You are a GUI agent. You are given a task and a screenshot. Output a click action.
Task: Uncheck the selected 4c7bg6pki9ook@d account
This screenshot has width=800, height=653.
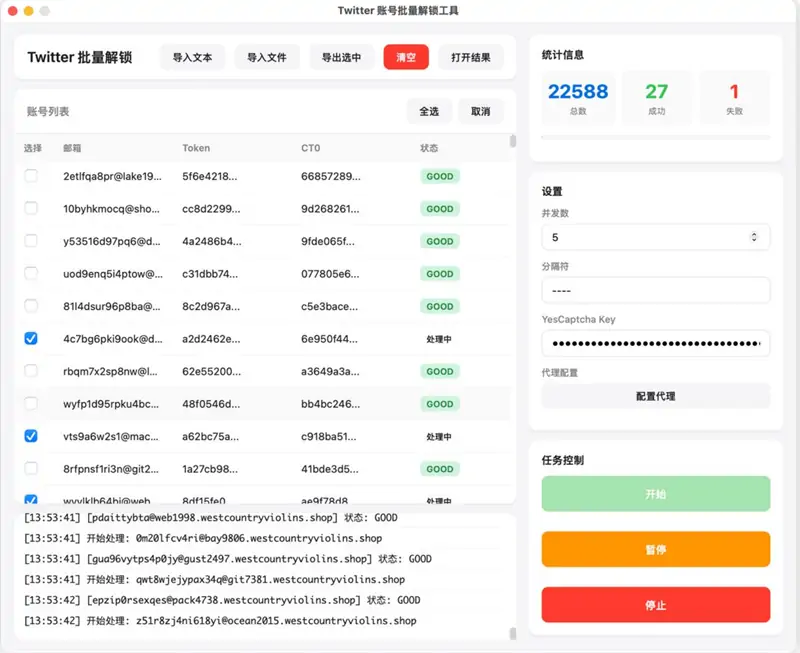(31, 339)
